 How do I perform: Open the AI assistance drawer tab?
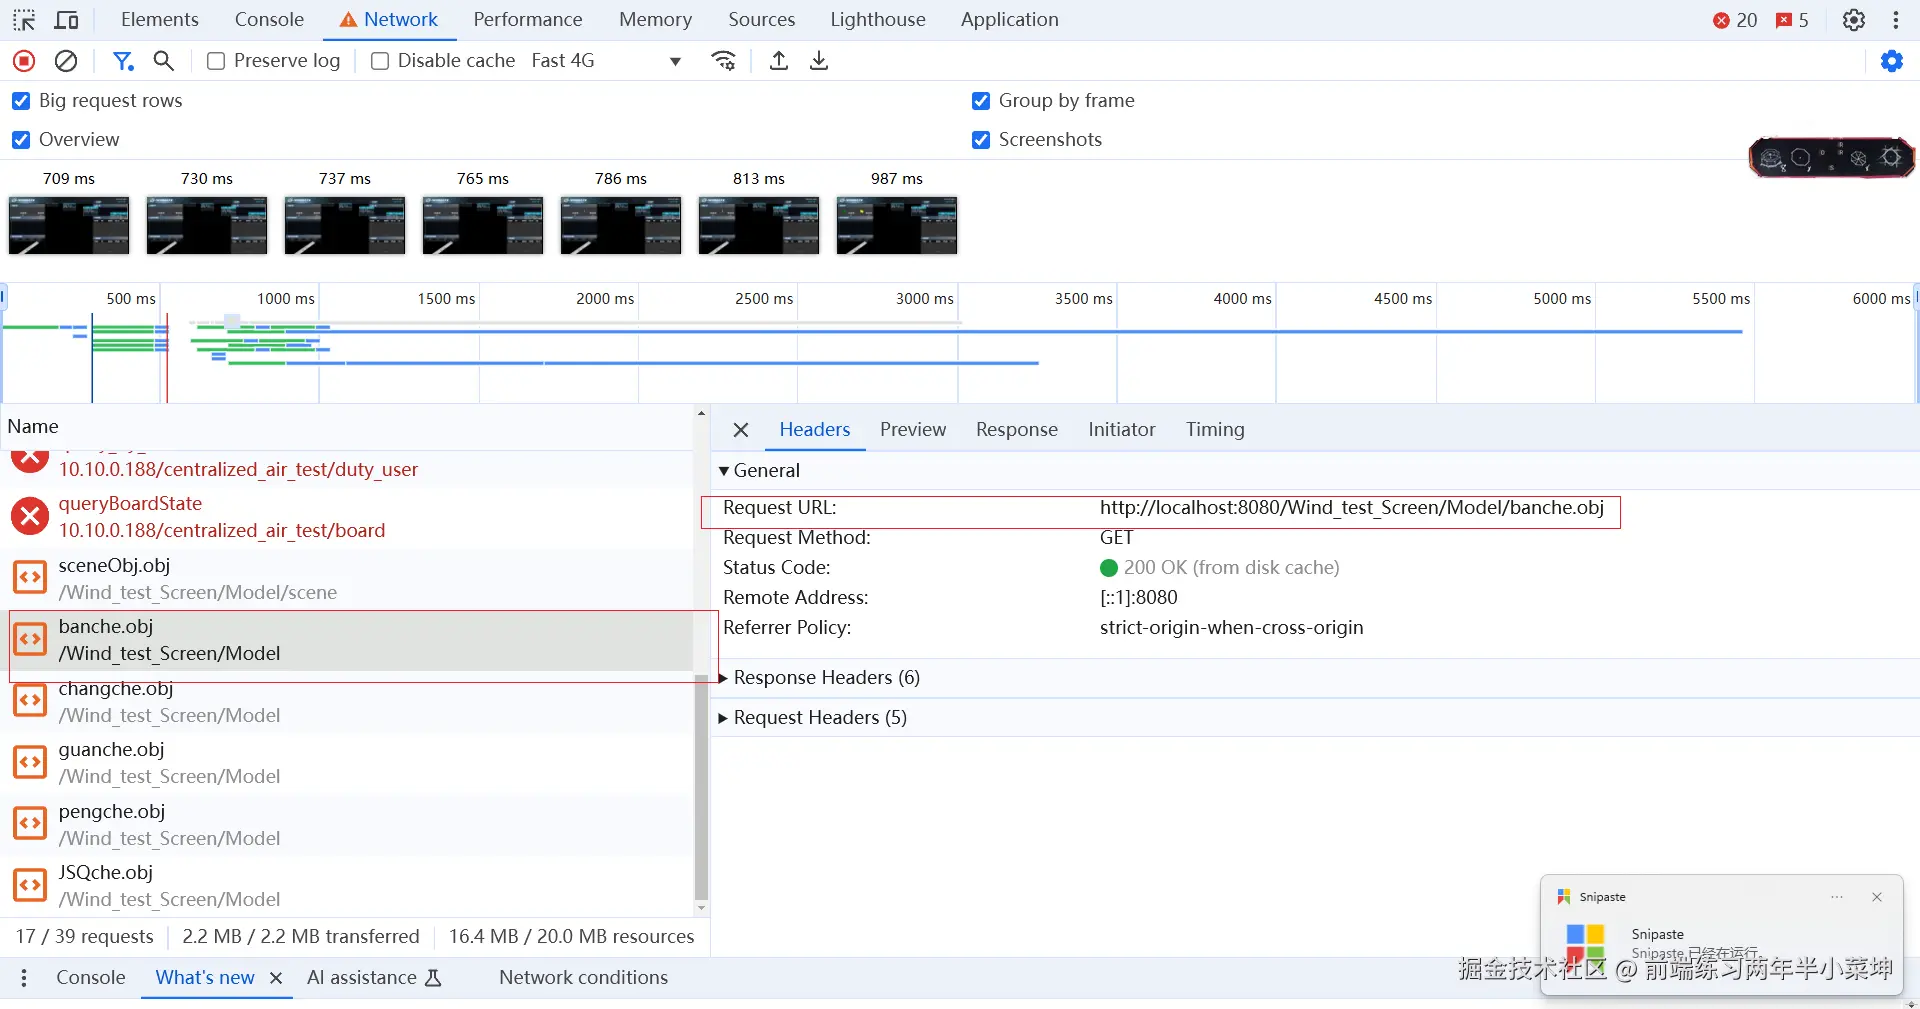(374, 978)
